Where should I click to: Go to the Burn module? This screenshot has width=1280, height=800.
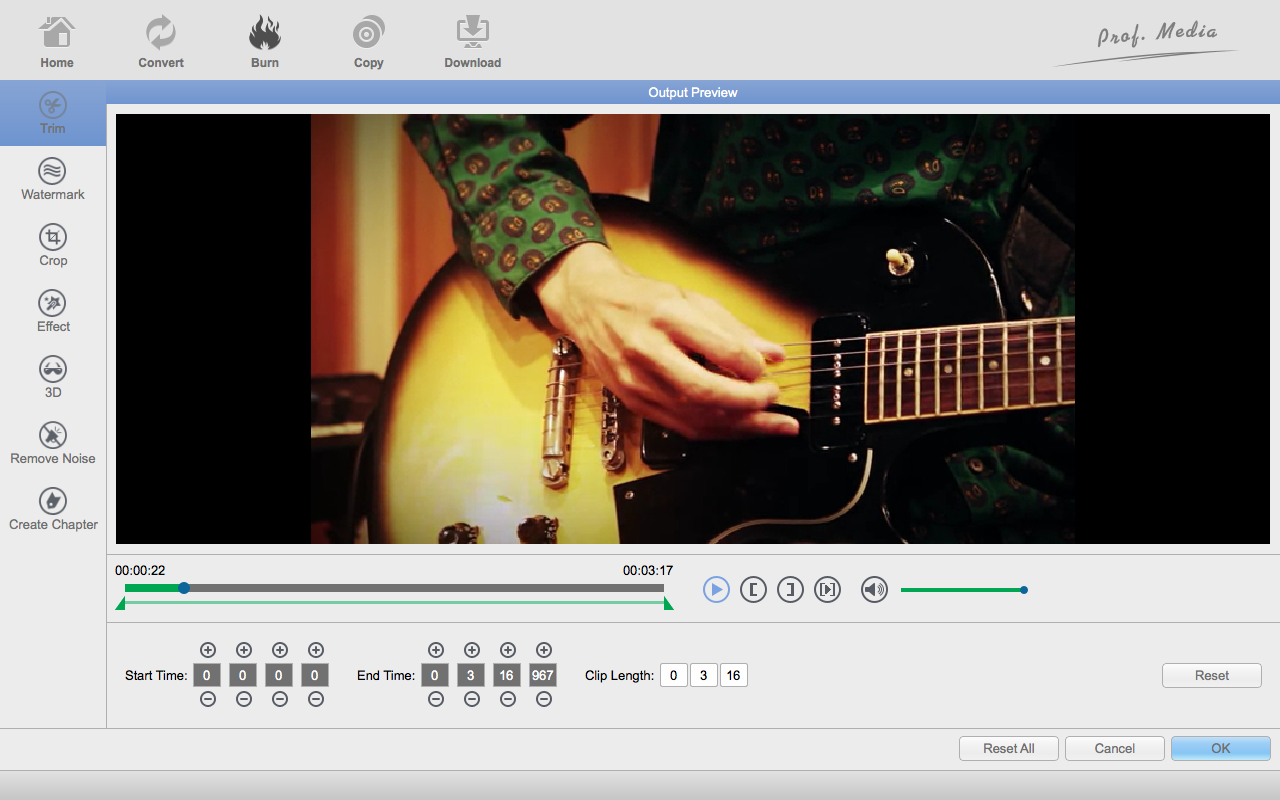click(x=265, y=42)
